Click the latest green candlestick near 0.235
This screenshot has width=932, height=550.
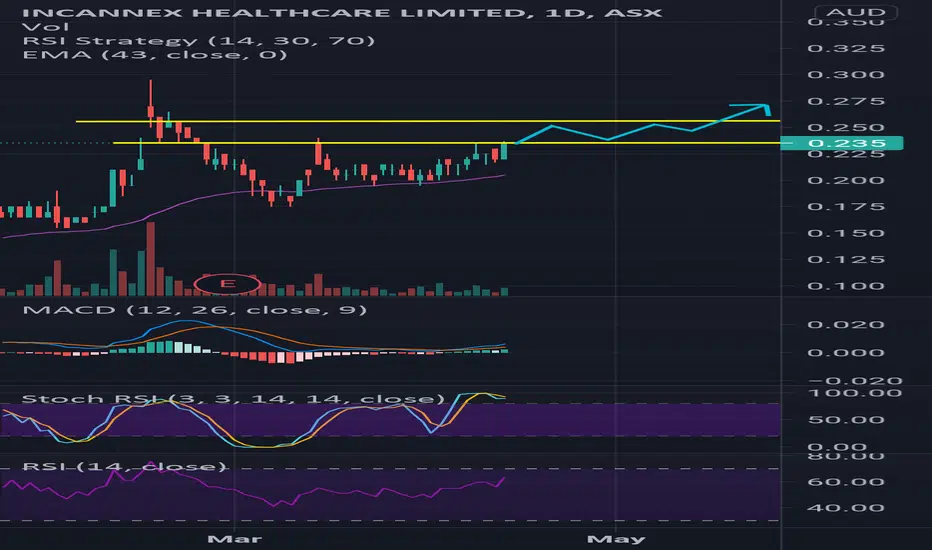coord(504,151)
